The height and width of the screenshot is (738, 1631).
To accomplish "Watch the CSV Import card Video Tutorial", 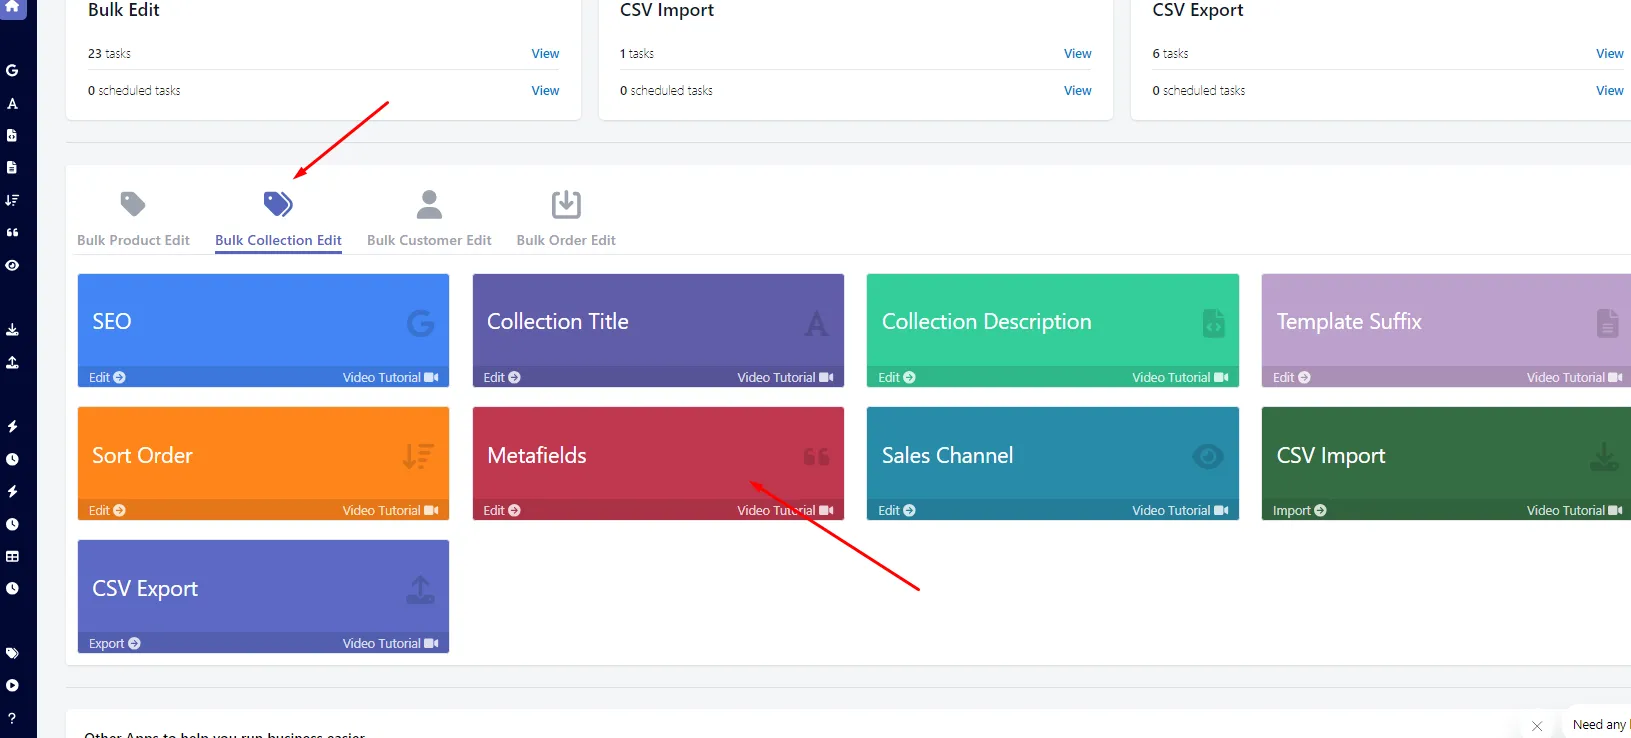I will coord(1575,510).
